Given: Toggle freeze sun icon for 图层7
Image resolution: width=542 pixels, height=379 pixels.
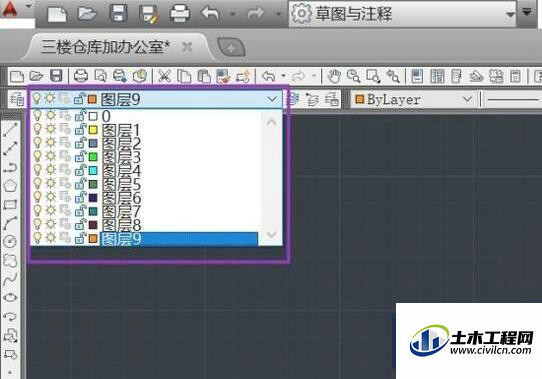Looking at the screenshot, I should [x=51, y=210].
